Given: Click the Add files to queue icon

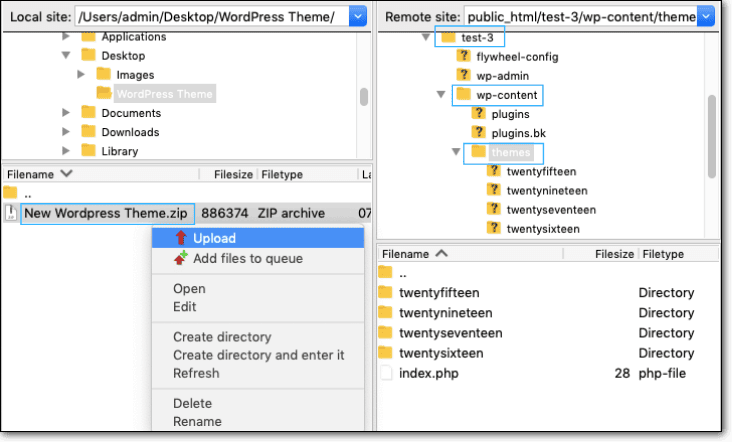Looking at the screenshot, I should click(x=181, y=258).
